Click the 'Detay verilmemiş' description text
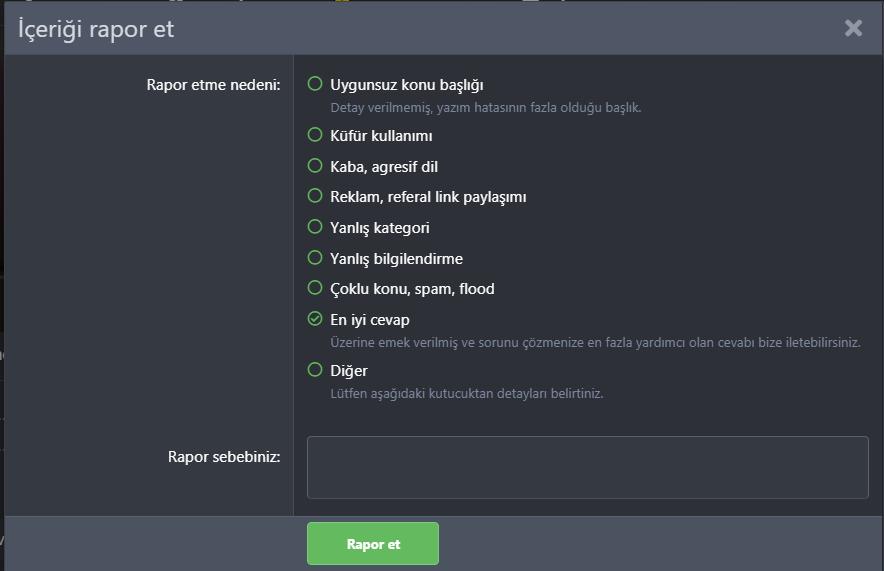This screenshot has width=884, height=571. coord(486,107)
